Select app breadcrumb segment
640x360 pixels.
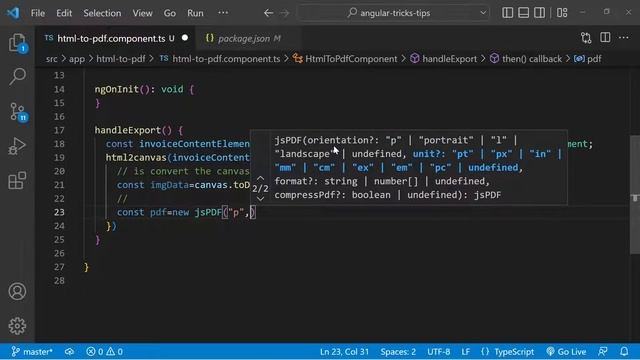(x=77, y=59)
